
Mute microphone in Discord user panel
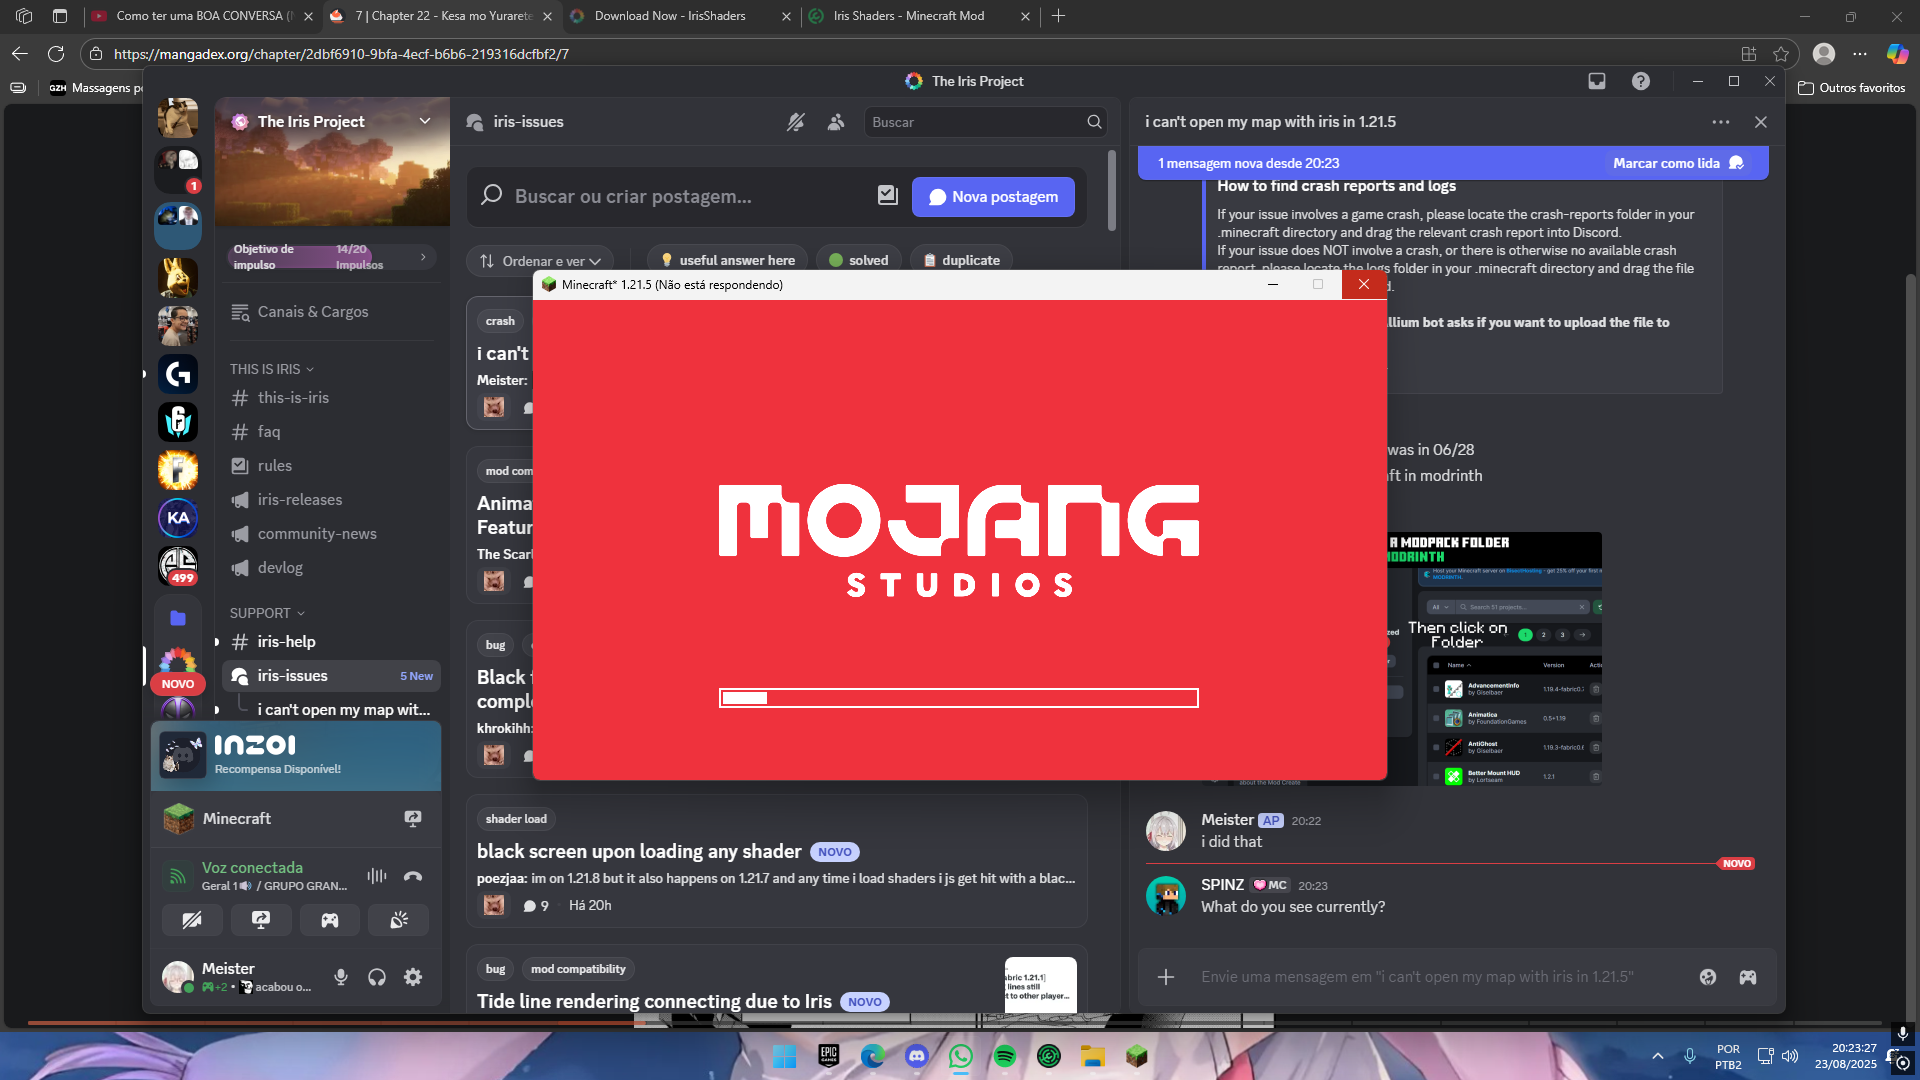[x=341, y=977]
